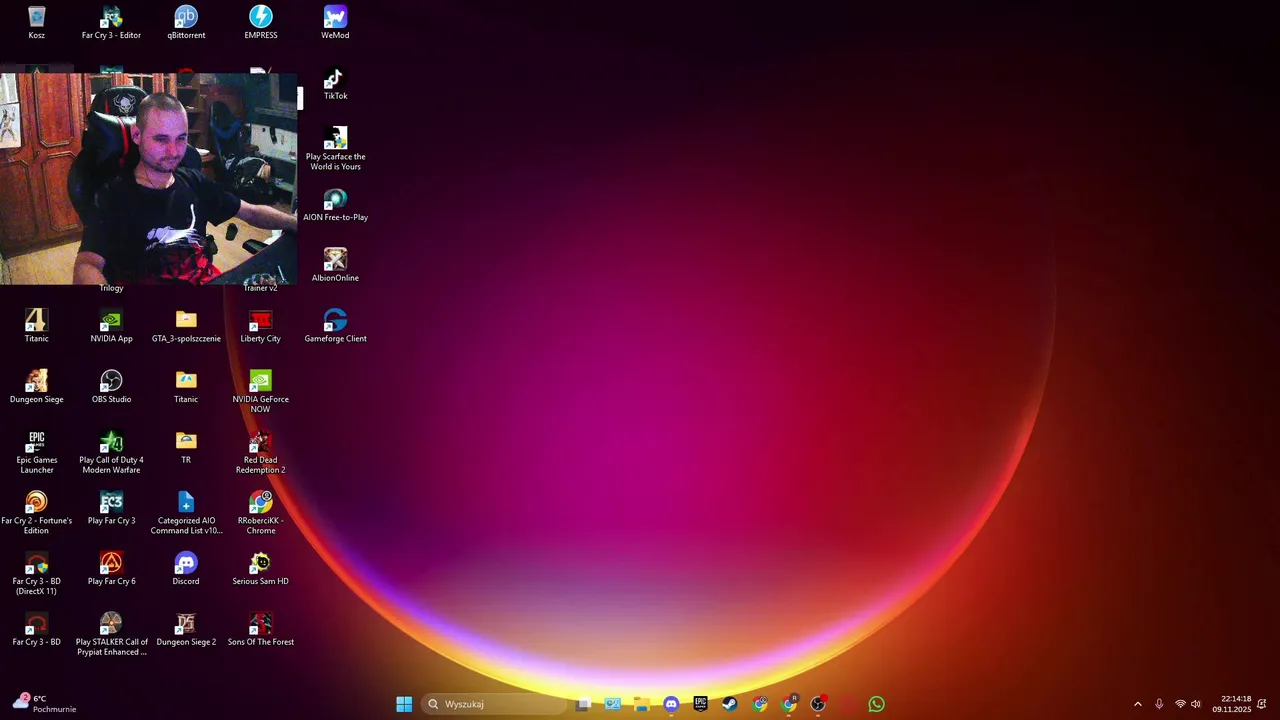Launch Red Dead Redemption 2 shortcut

(x=260, y=453)
